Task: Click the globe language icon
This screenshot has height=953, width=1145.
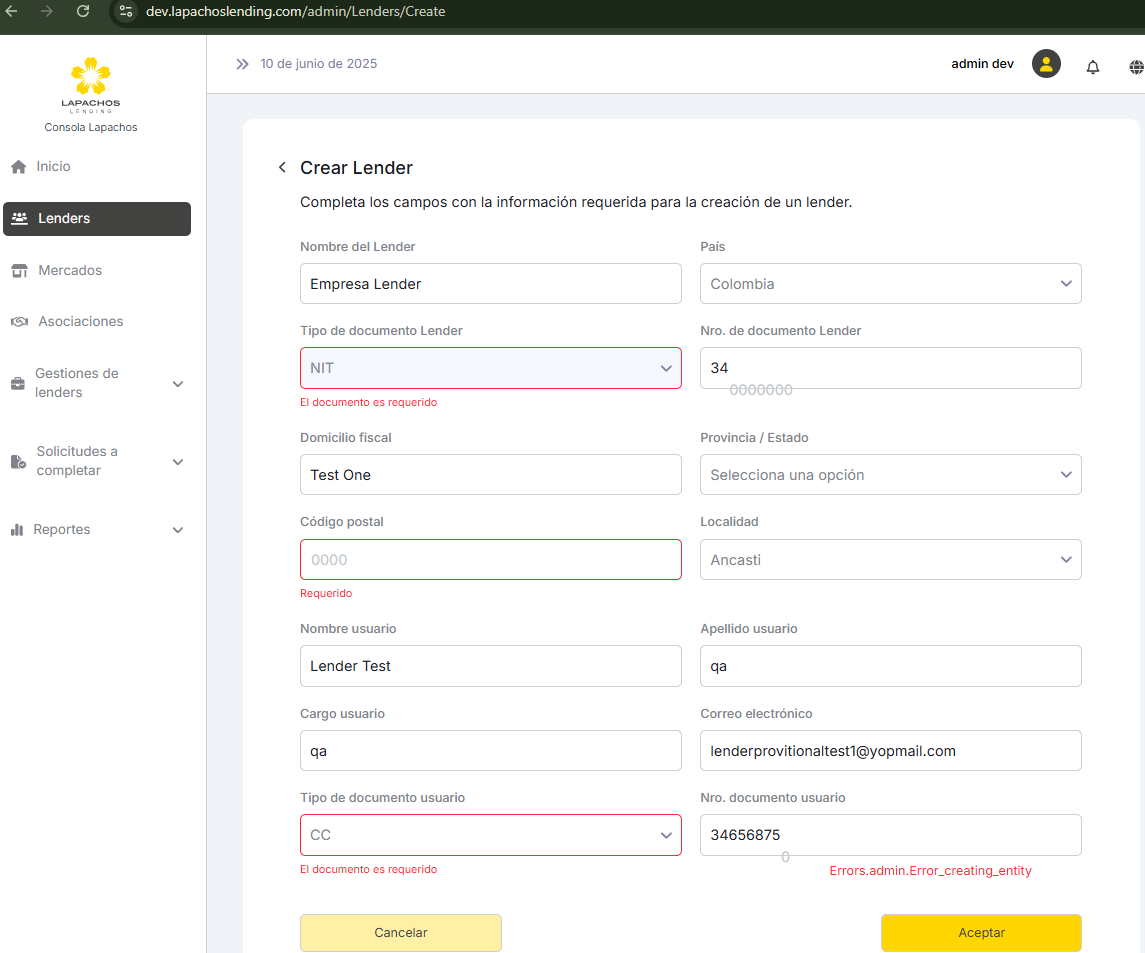Action: tap(1136, 67)
